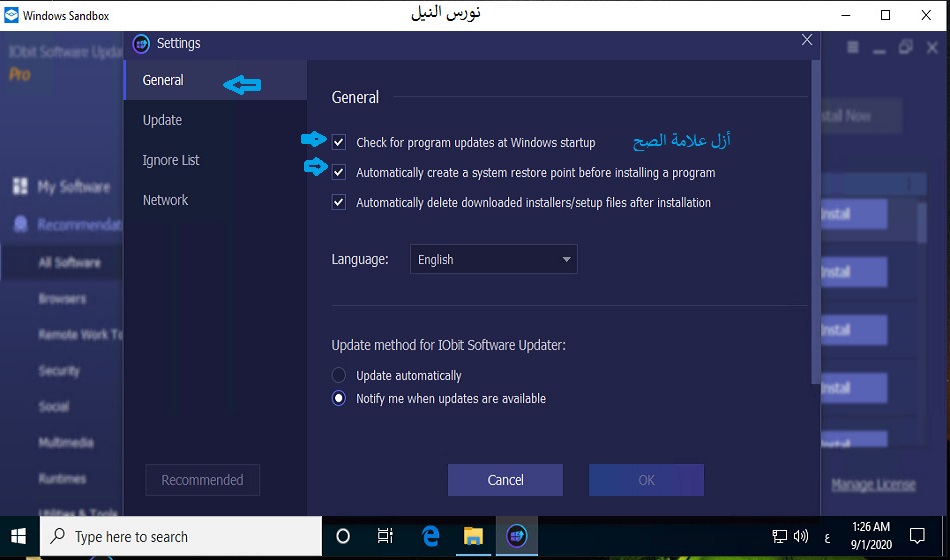Image resolution: width=950 pixels, height=560 pixels.
Task: Click the network icon in system tray
Action: click(x=779, y=537)
